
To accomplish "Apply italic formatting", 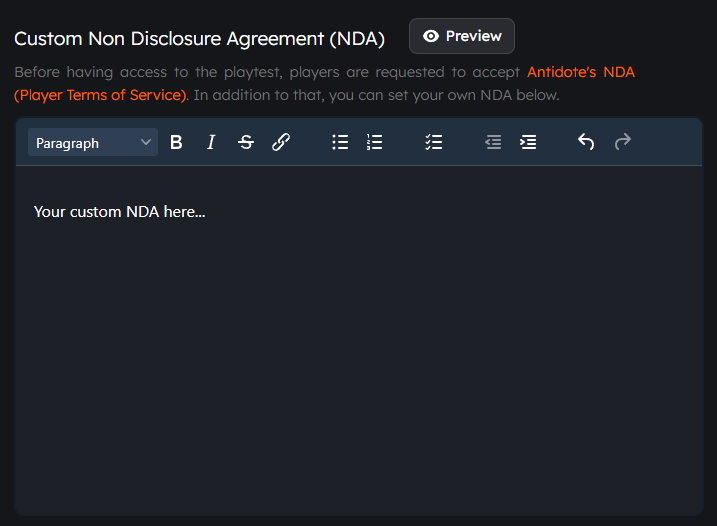I will pos(211,142).
